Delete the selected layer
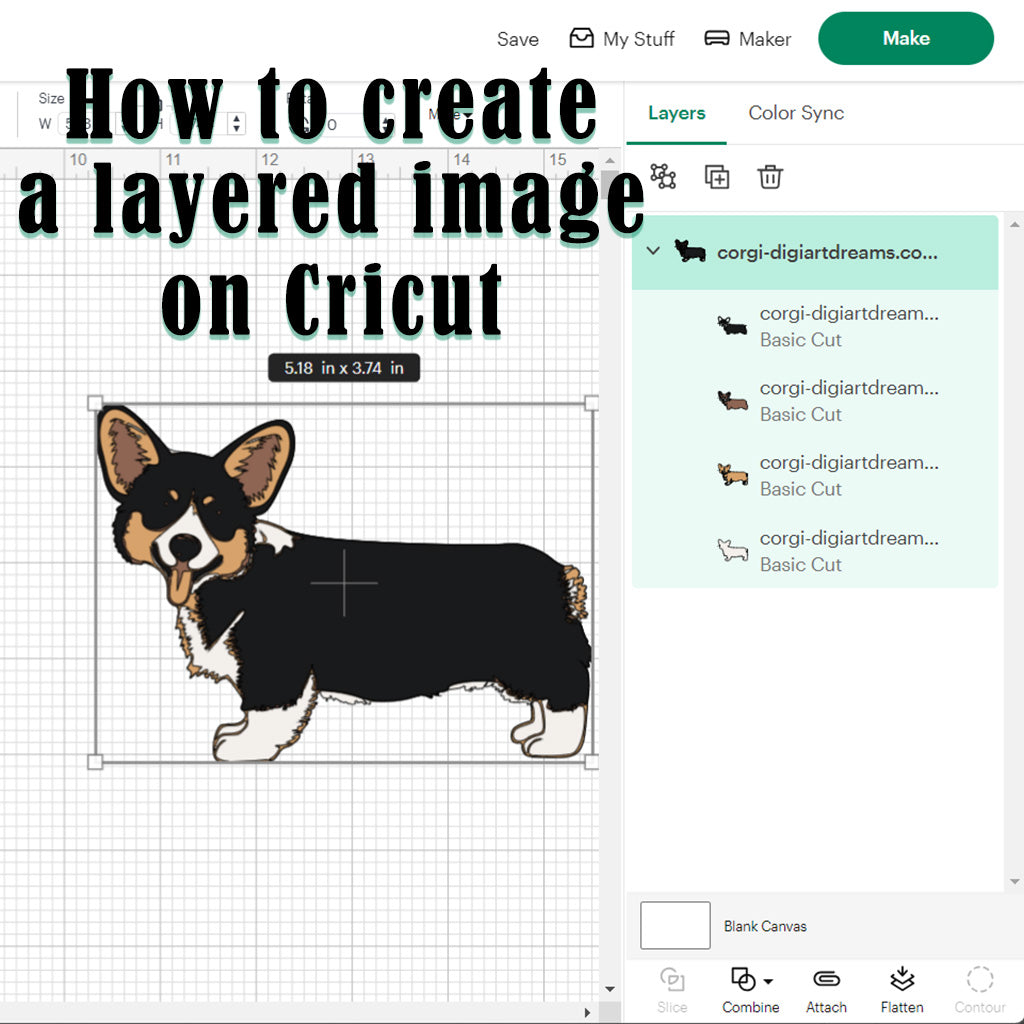The image size is (1024, 1024). tap(769, 176)
